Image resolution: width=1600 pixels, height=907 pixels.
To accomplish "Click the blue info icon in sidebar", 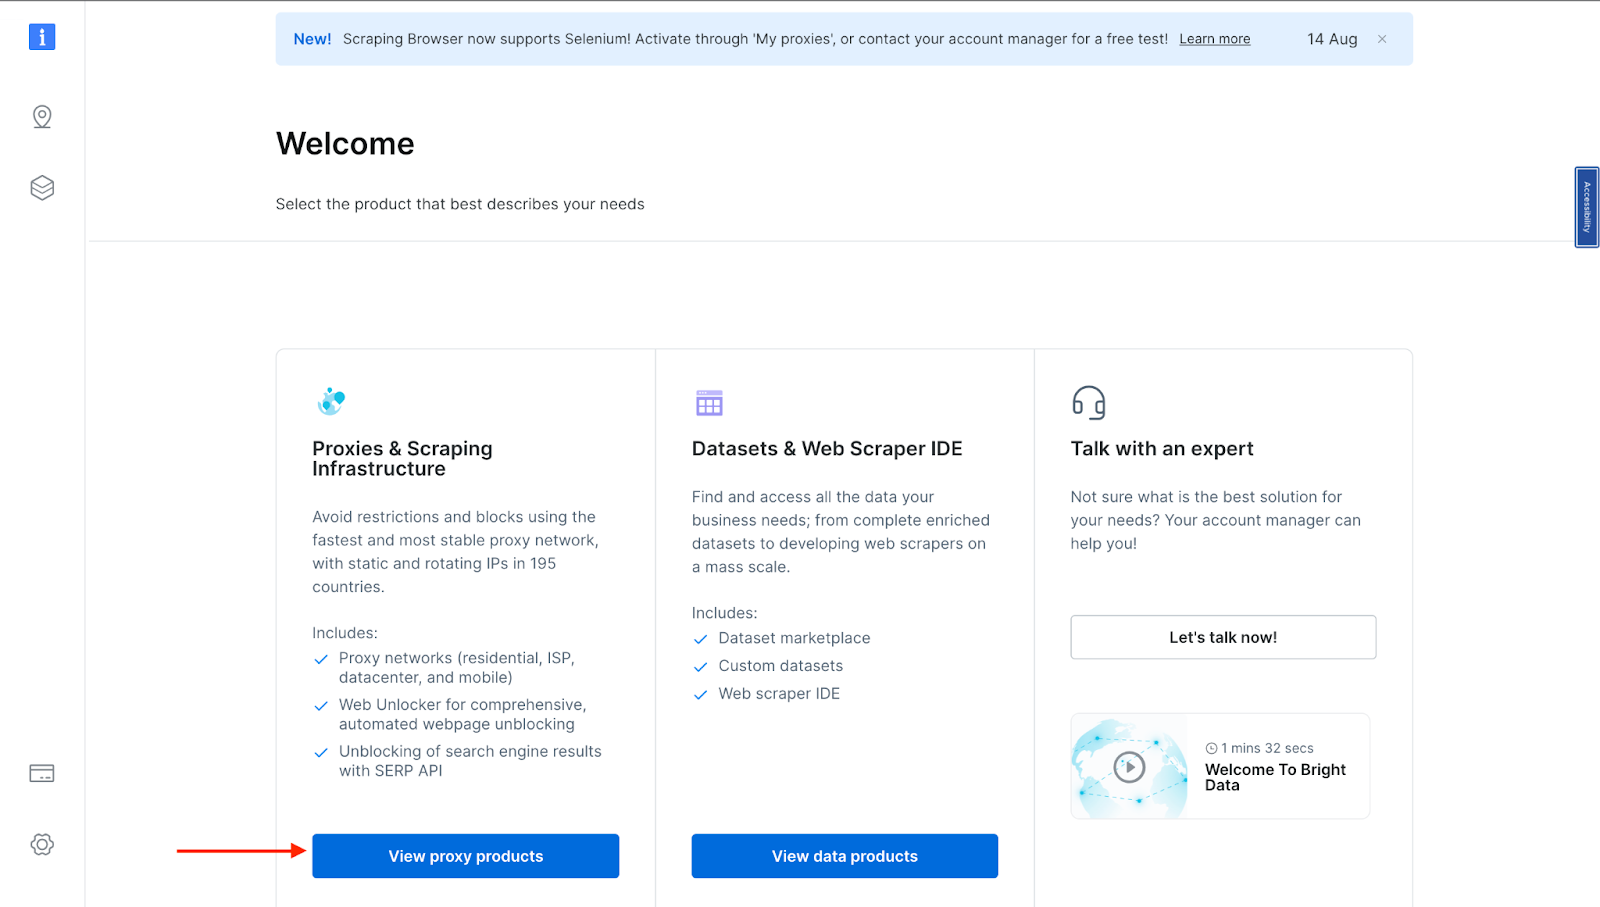I will tap(42, 37).
